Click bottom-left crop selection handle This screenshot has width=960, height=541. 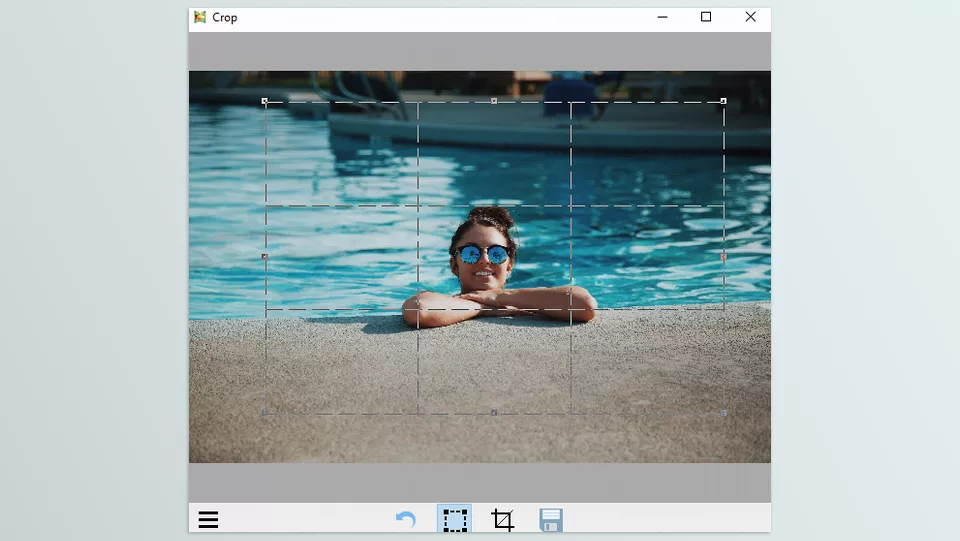coord(264,412)
